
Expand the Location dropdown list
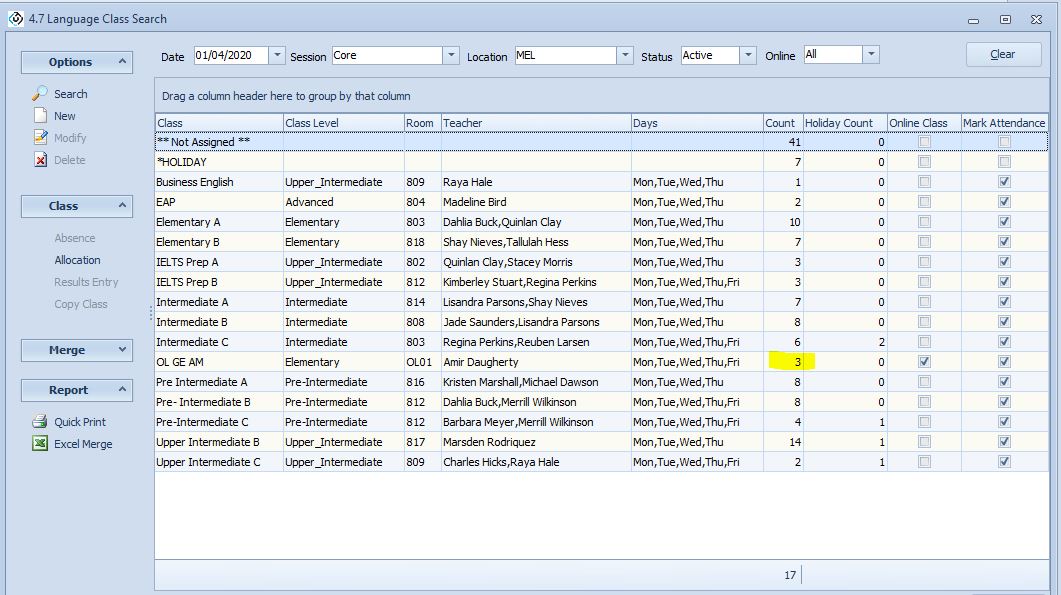tap(625, 56)
